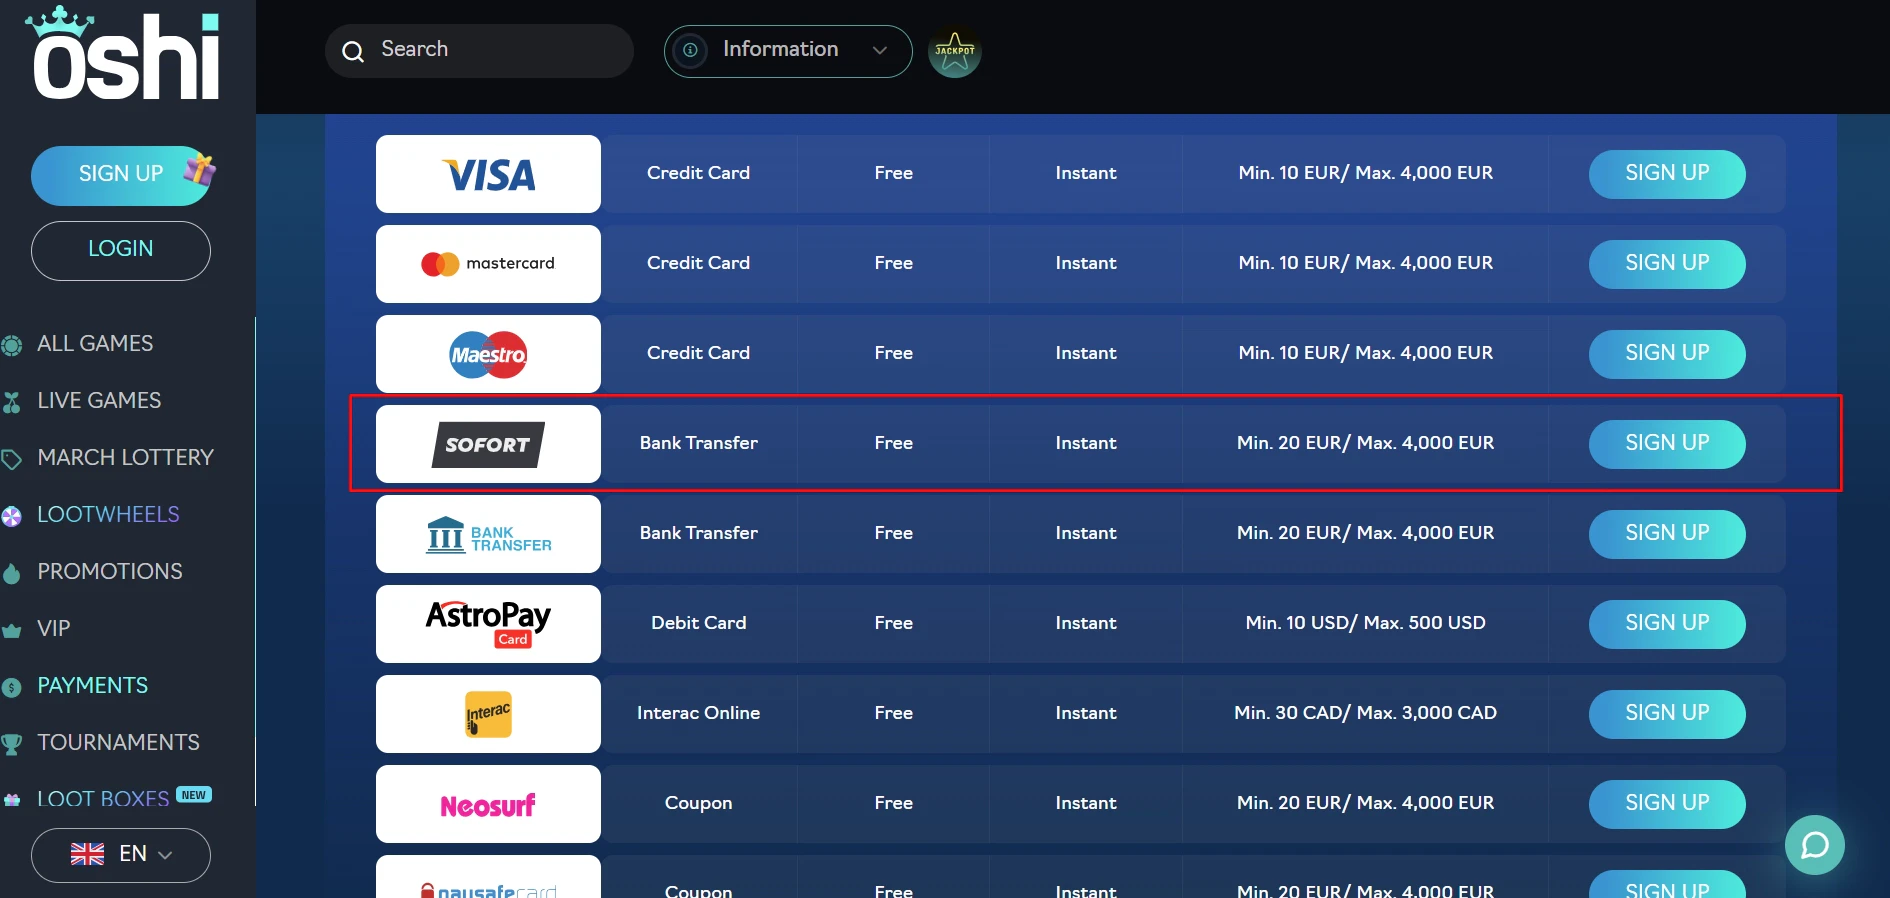Image resolution: width=1890 pixels, height=898 pixels.
Task: Open Lootwheels menu item
Action: pyautogui.click(x=108, y=514)
